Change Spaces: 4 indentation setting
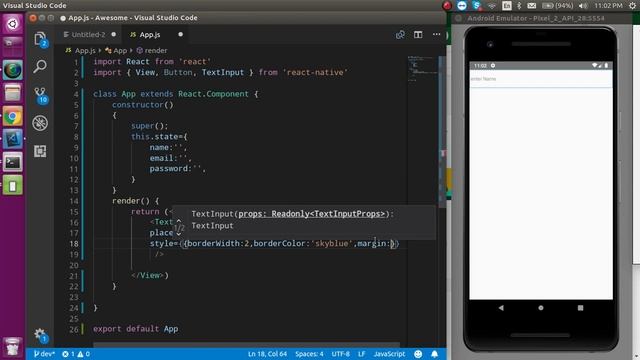Viewport: 640px width, 360px height. tap(309, 354)
